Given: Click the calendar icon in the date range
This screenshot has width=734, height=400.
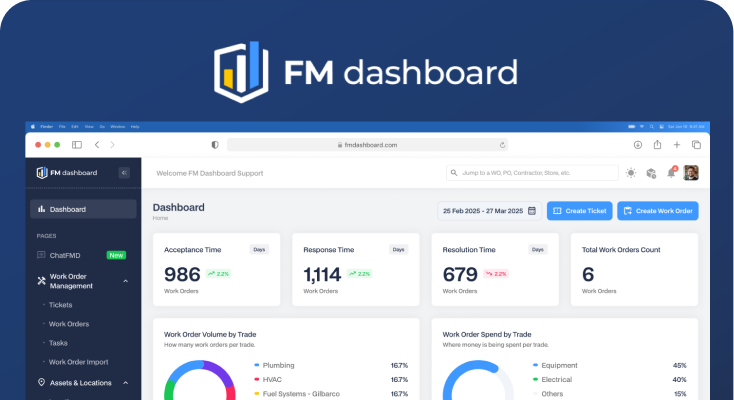Looking at the screenshot, I should pos(532,211).
